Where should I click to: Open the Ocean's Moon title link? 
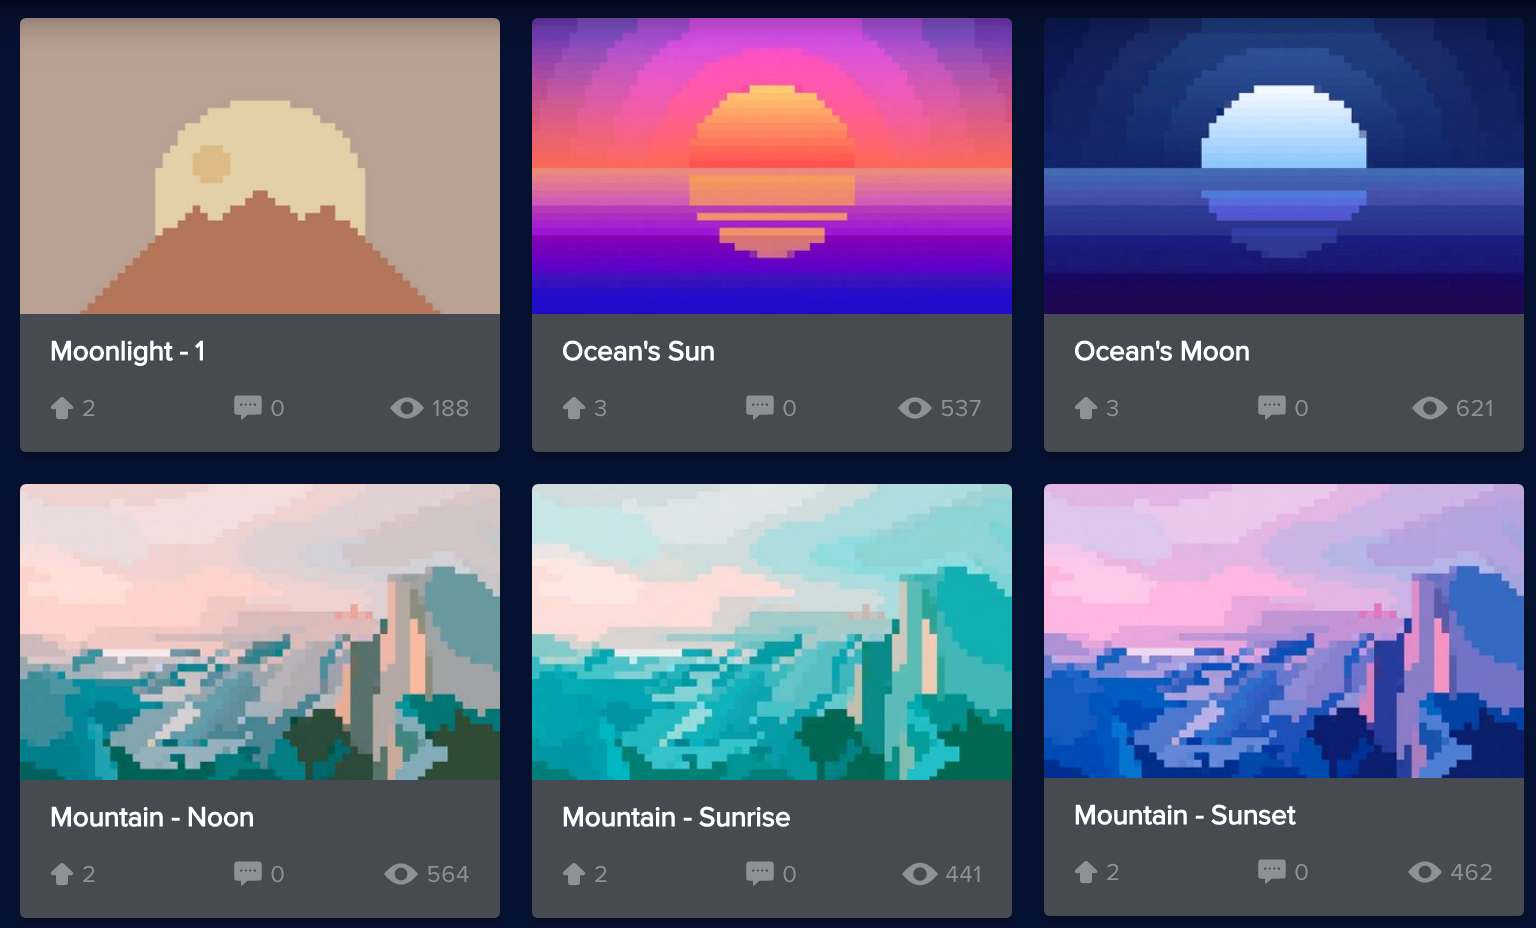[1161, 351]
